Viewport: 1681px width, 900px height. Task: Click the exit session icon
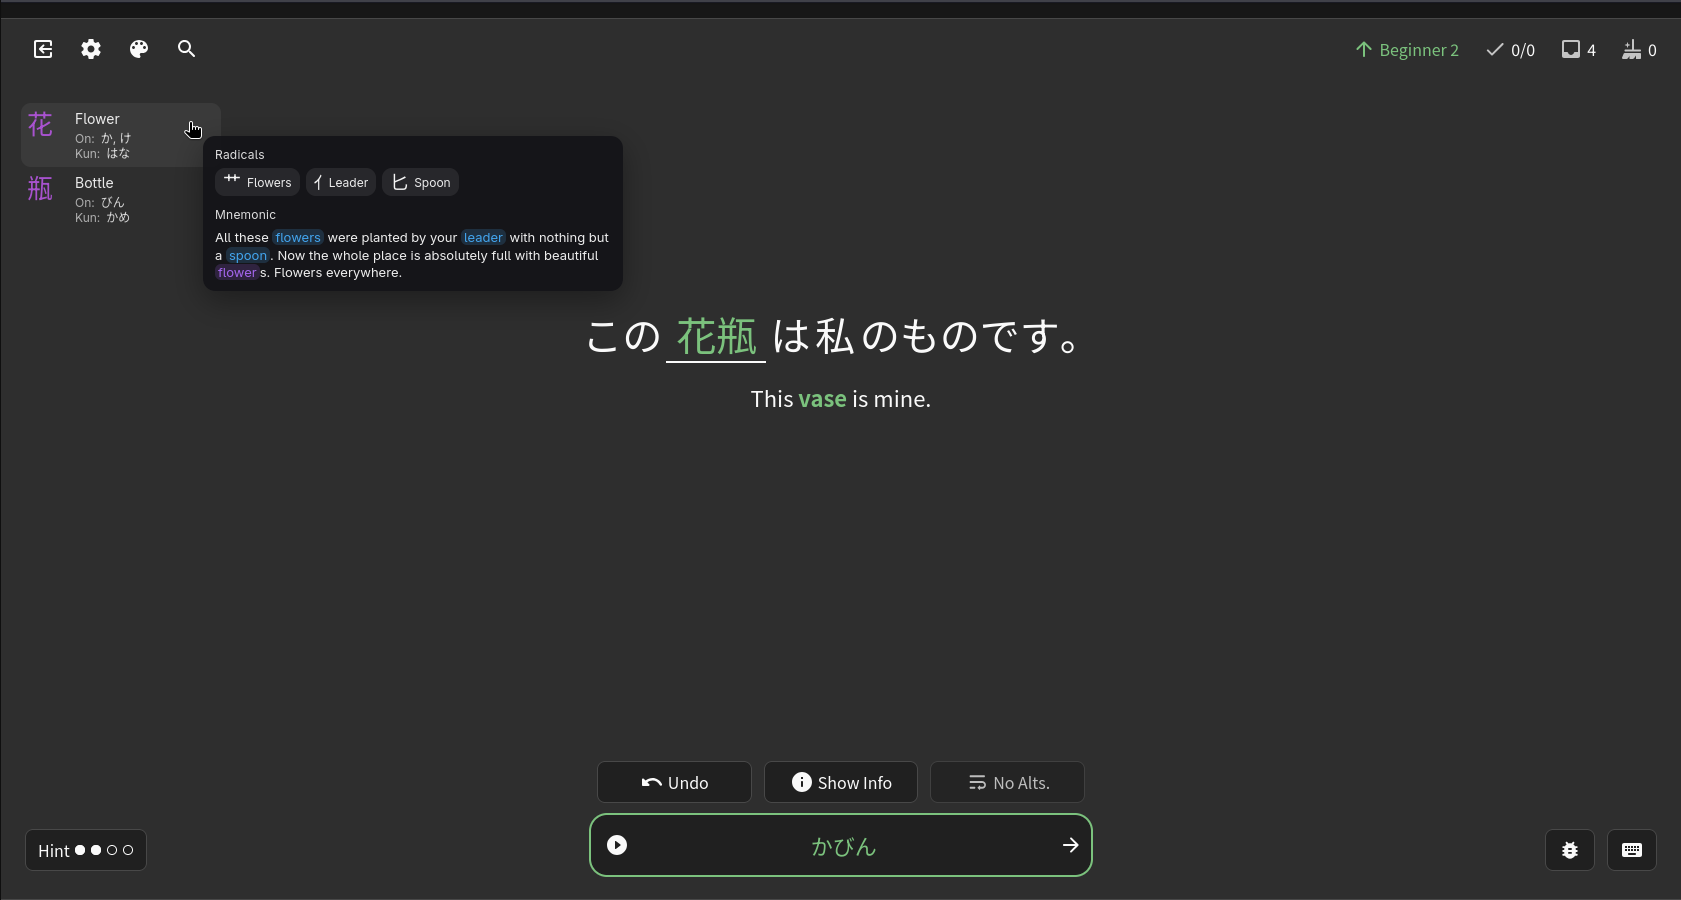(43, 49)
